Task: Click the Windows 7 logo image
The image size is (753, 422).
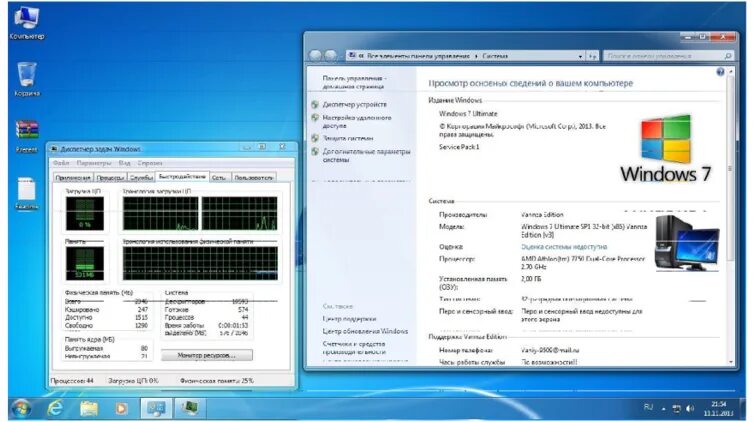Action: click(666, 148)
